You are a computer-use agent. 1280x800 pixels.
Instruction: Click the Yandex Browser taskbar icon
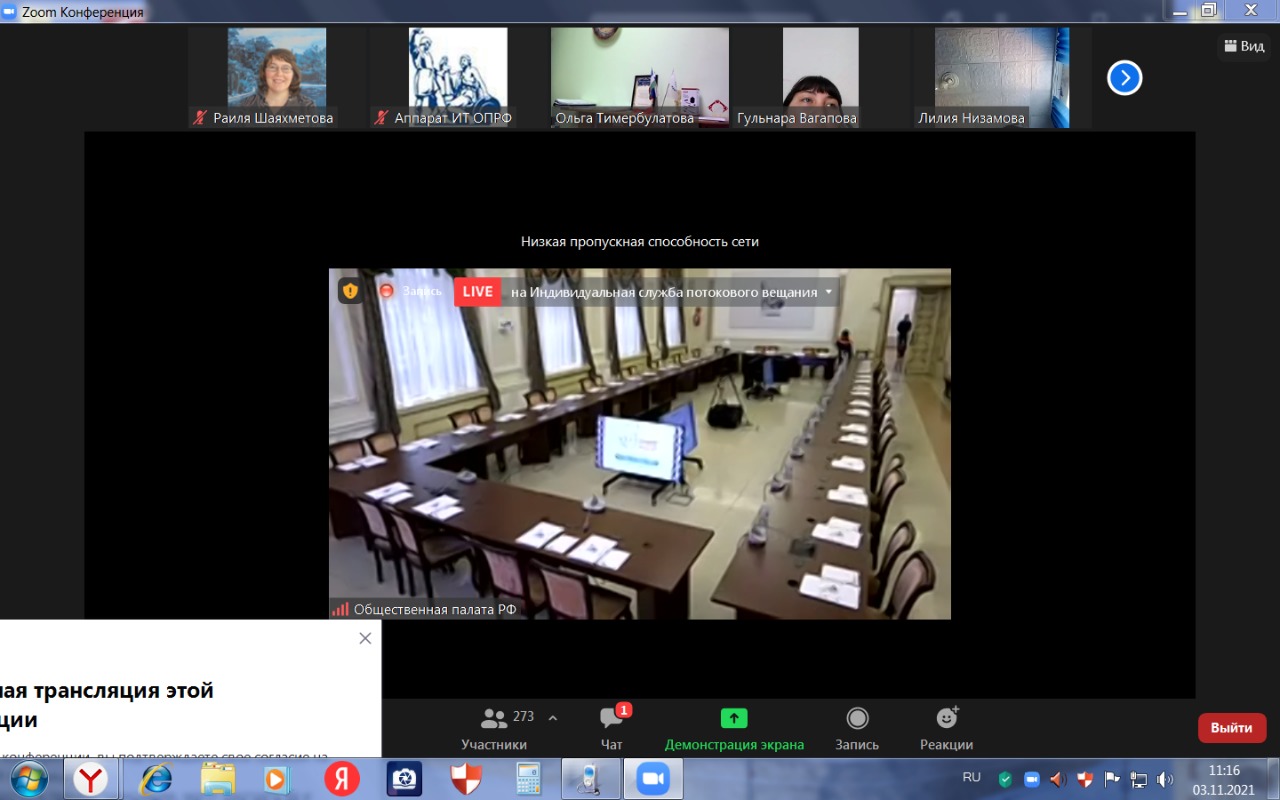(92, 778)
